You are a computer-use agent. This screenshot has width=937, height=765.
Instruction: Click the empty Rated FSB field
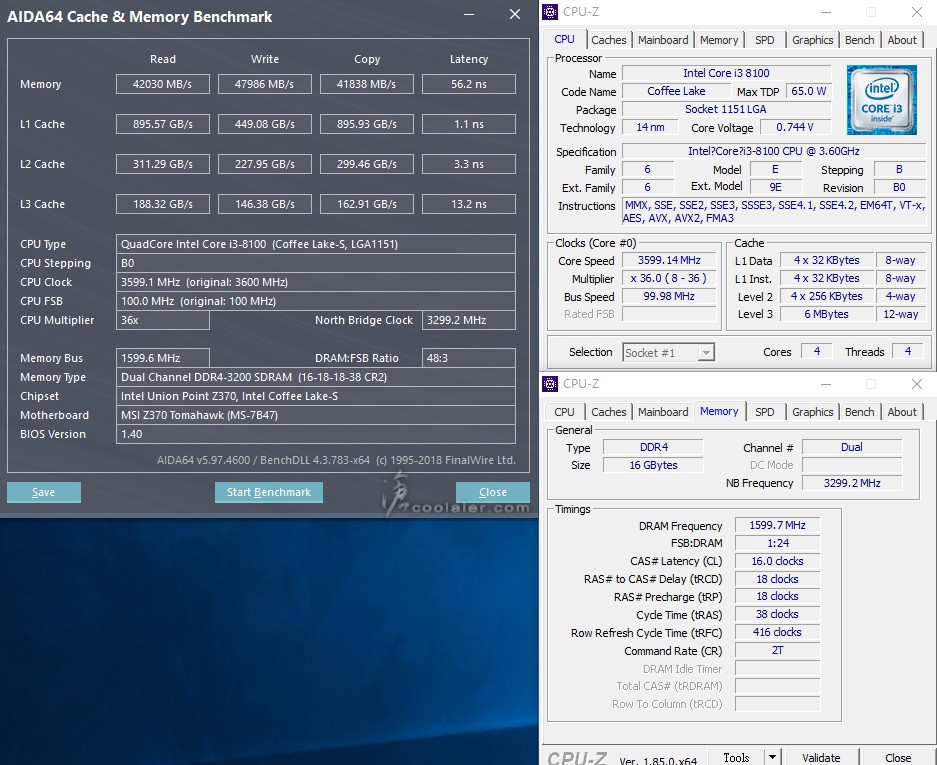point(669,314)
